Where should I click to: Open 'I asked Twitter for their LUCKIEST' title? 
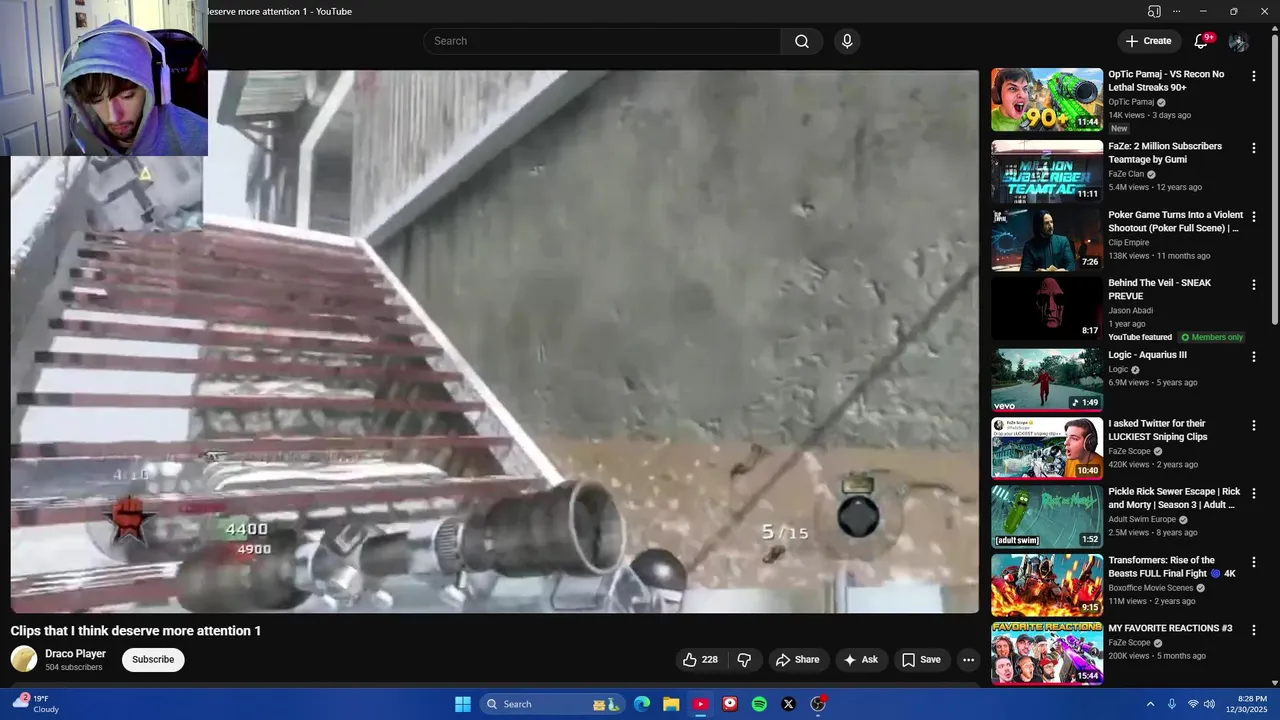[1158, 430]
